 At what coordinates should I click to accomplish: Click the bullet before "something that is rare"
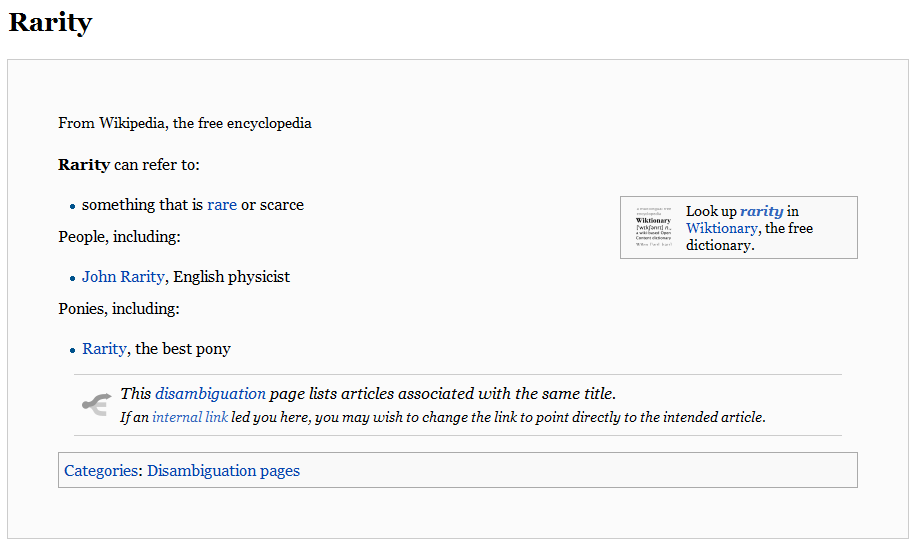click(73, 206)
